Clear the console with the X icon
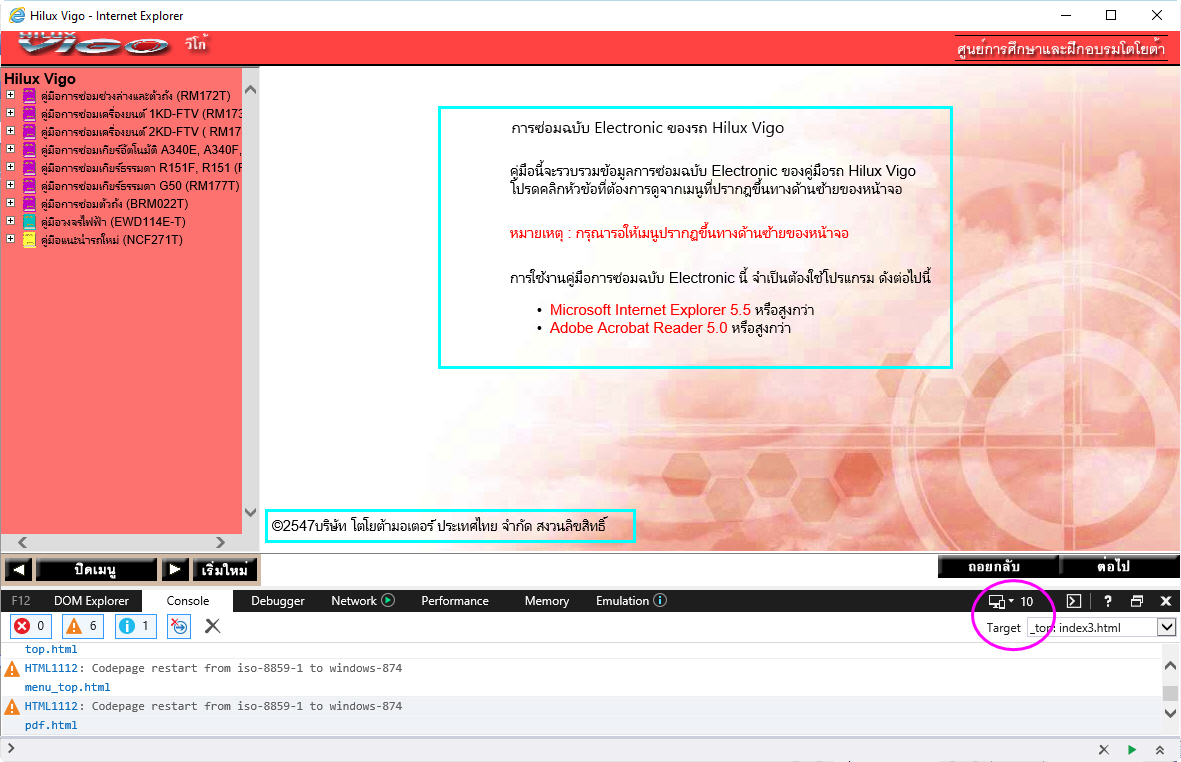 (213, 626)
